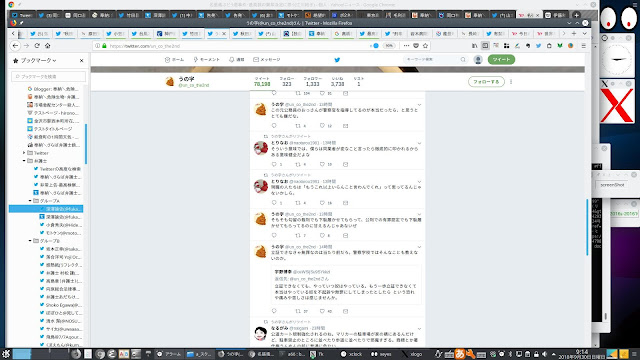Save page to Pocket icon
Screen dimensions: 640x360
[416, 46]
